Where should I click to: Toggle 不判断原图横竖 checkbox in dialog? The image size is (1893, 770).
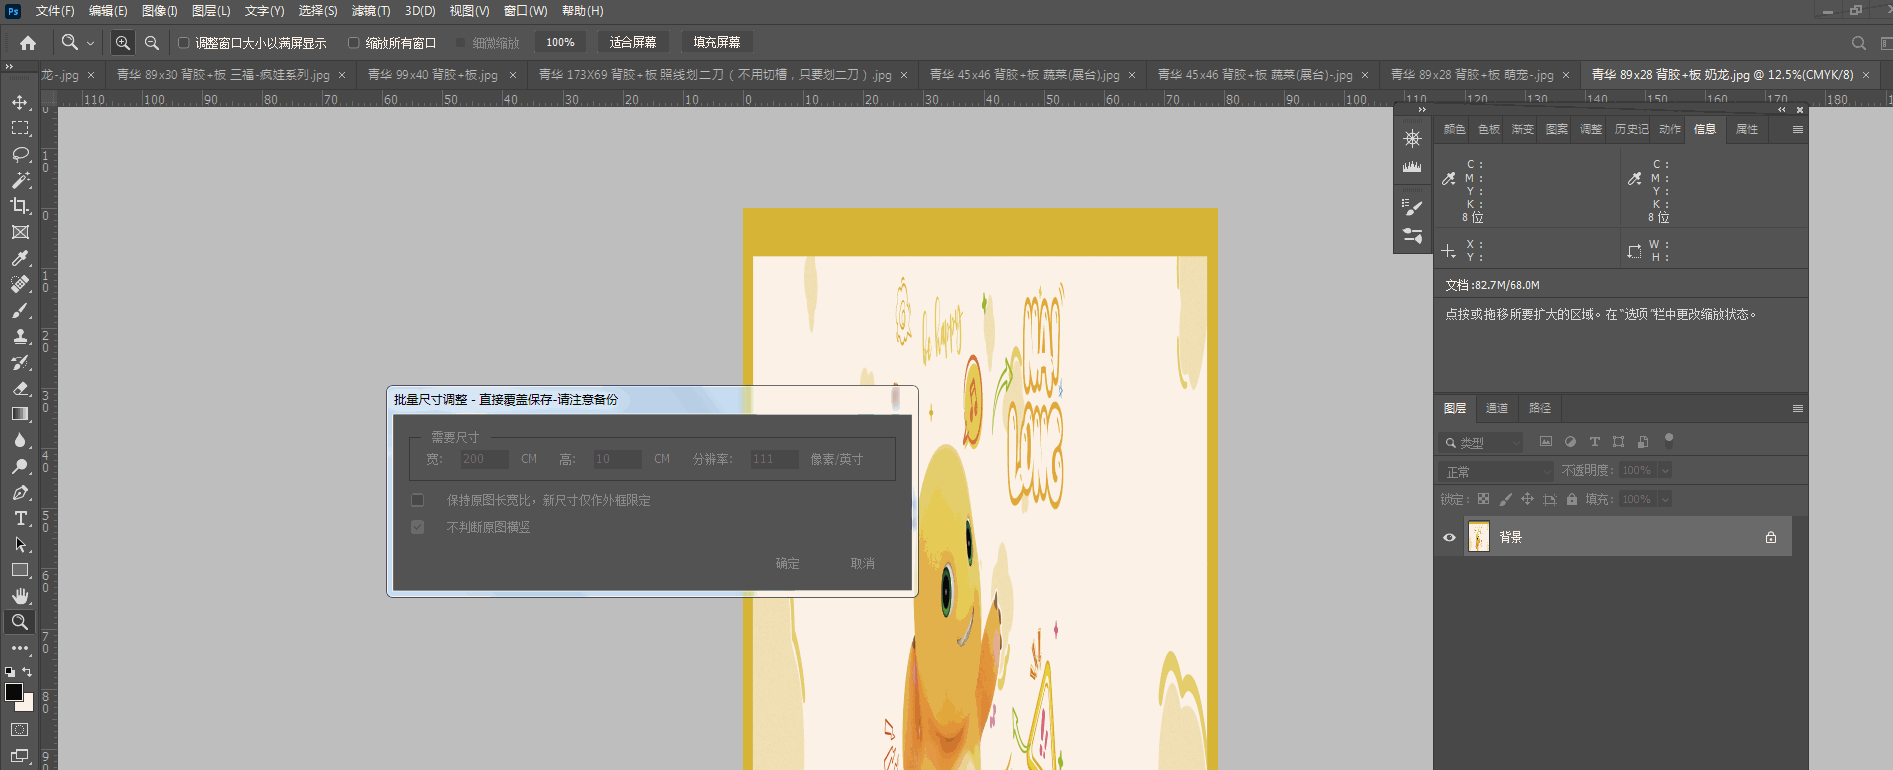pos(418,527)
